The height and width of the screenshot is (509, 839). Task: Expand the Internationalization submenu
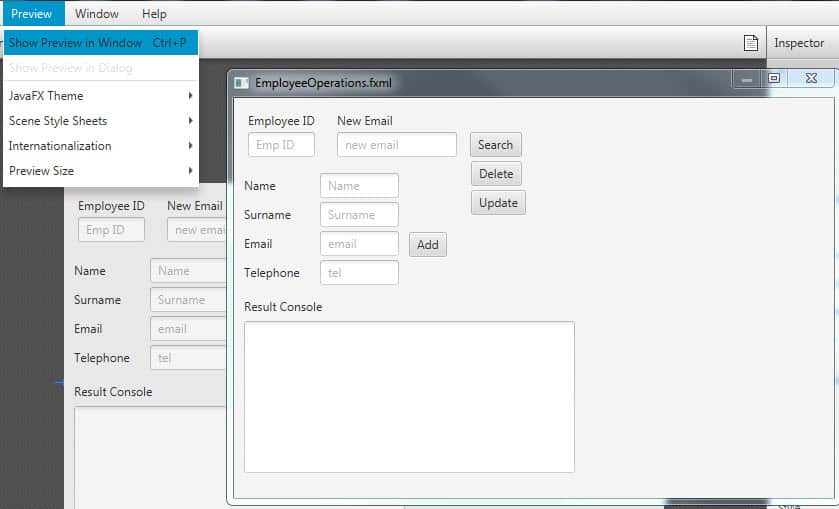(101, 146)
